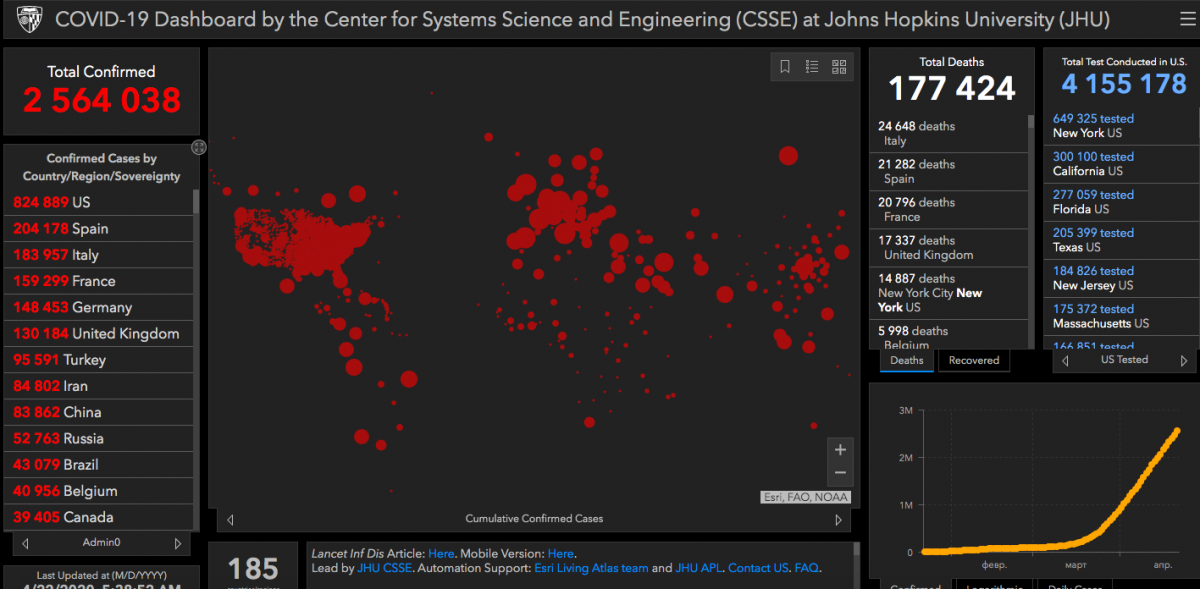Select the '43 079 Brazil' row
The height and width of the screenshot is (589, 1200).
coord(98,465)
